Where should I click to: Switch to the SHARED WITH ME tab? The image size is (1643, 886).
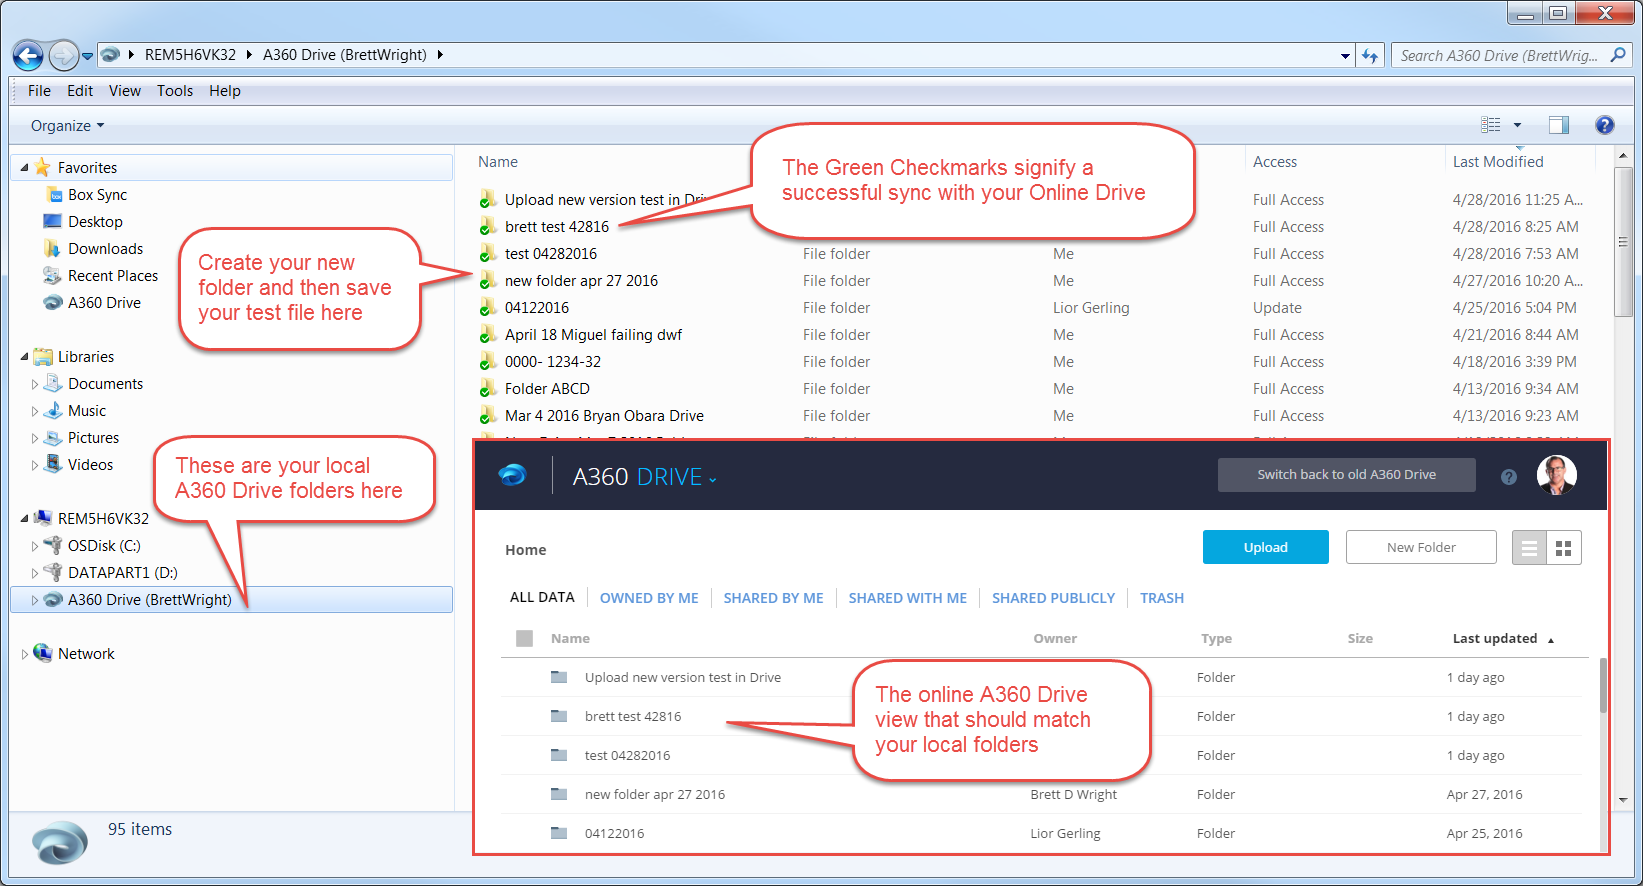(x=908, y=598)
